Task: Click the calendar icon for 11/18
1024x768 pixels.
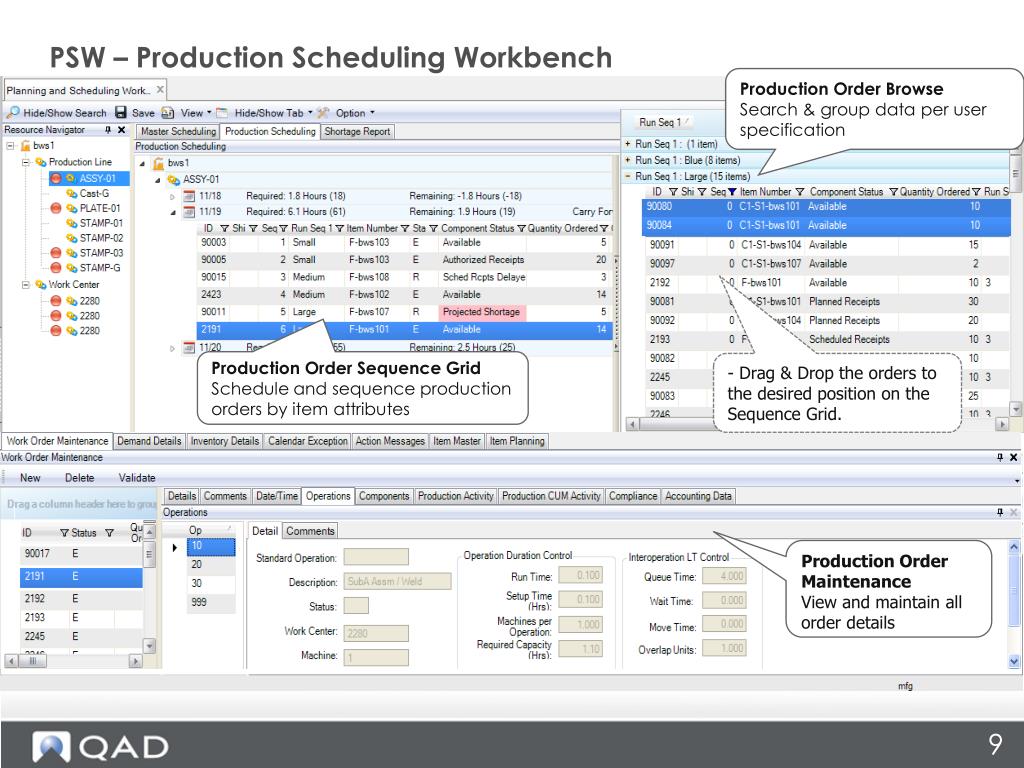Action: point(189,196)
